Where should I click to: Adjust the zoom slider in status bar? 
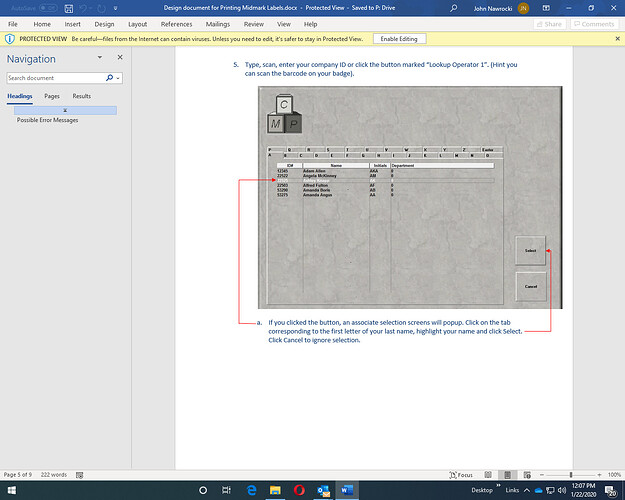tap(571, 474)
